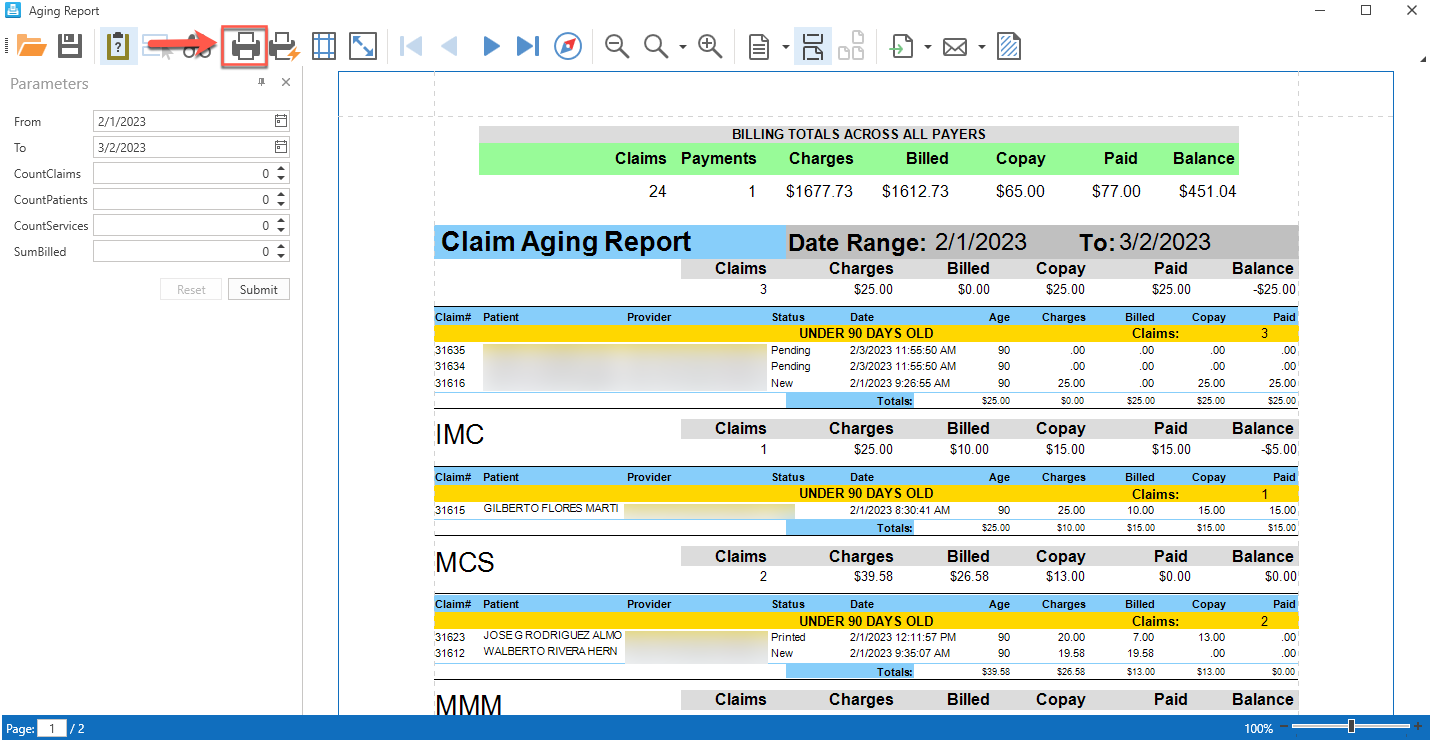Zoom out with minus magnifier icon
This screenshot has width=1432, height=744.
[617, 46]
